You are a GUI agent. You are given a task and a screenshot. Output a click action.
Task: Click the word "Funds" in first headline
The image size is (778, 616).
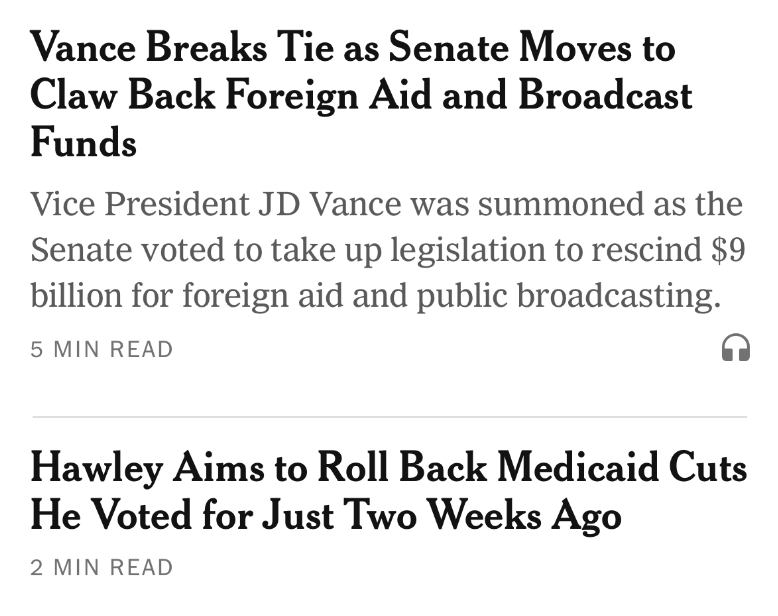84,143
